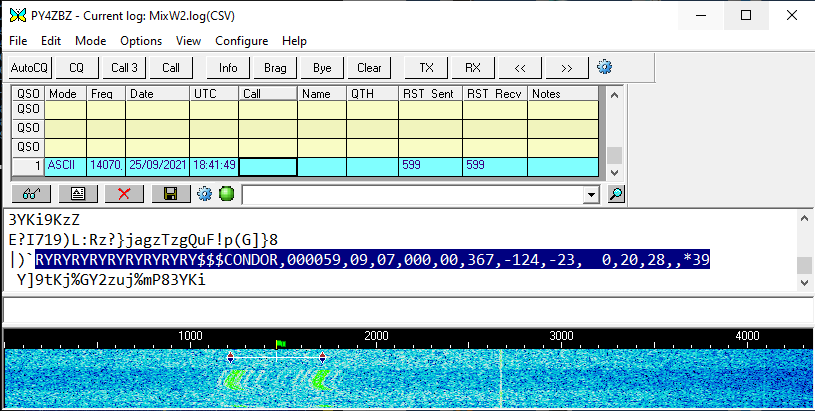Open settings gear beside the save icon
Viewport: 815px width, 411px height.
pos(205,194)
